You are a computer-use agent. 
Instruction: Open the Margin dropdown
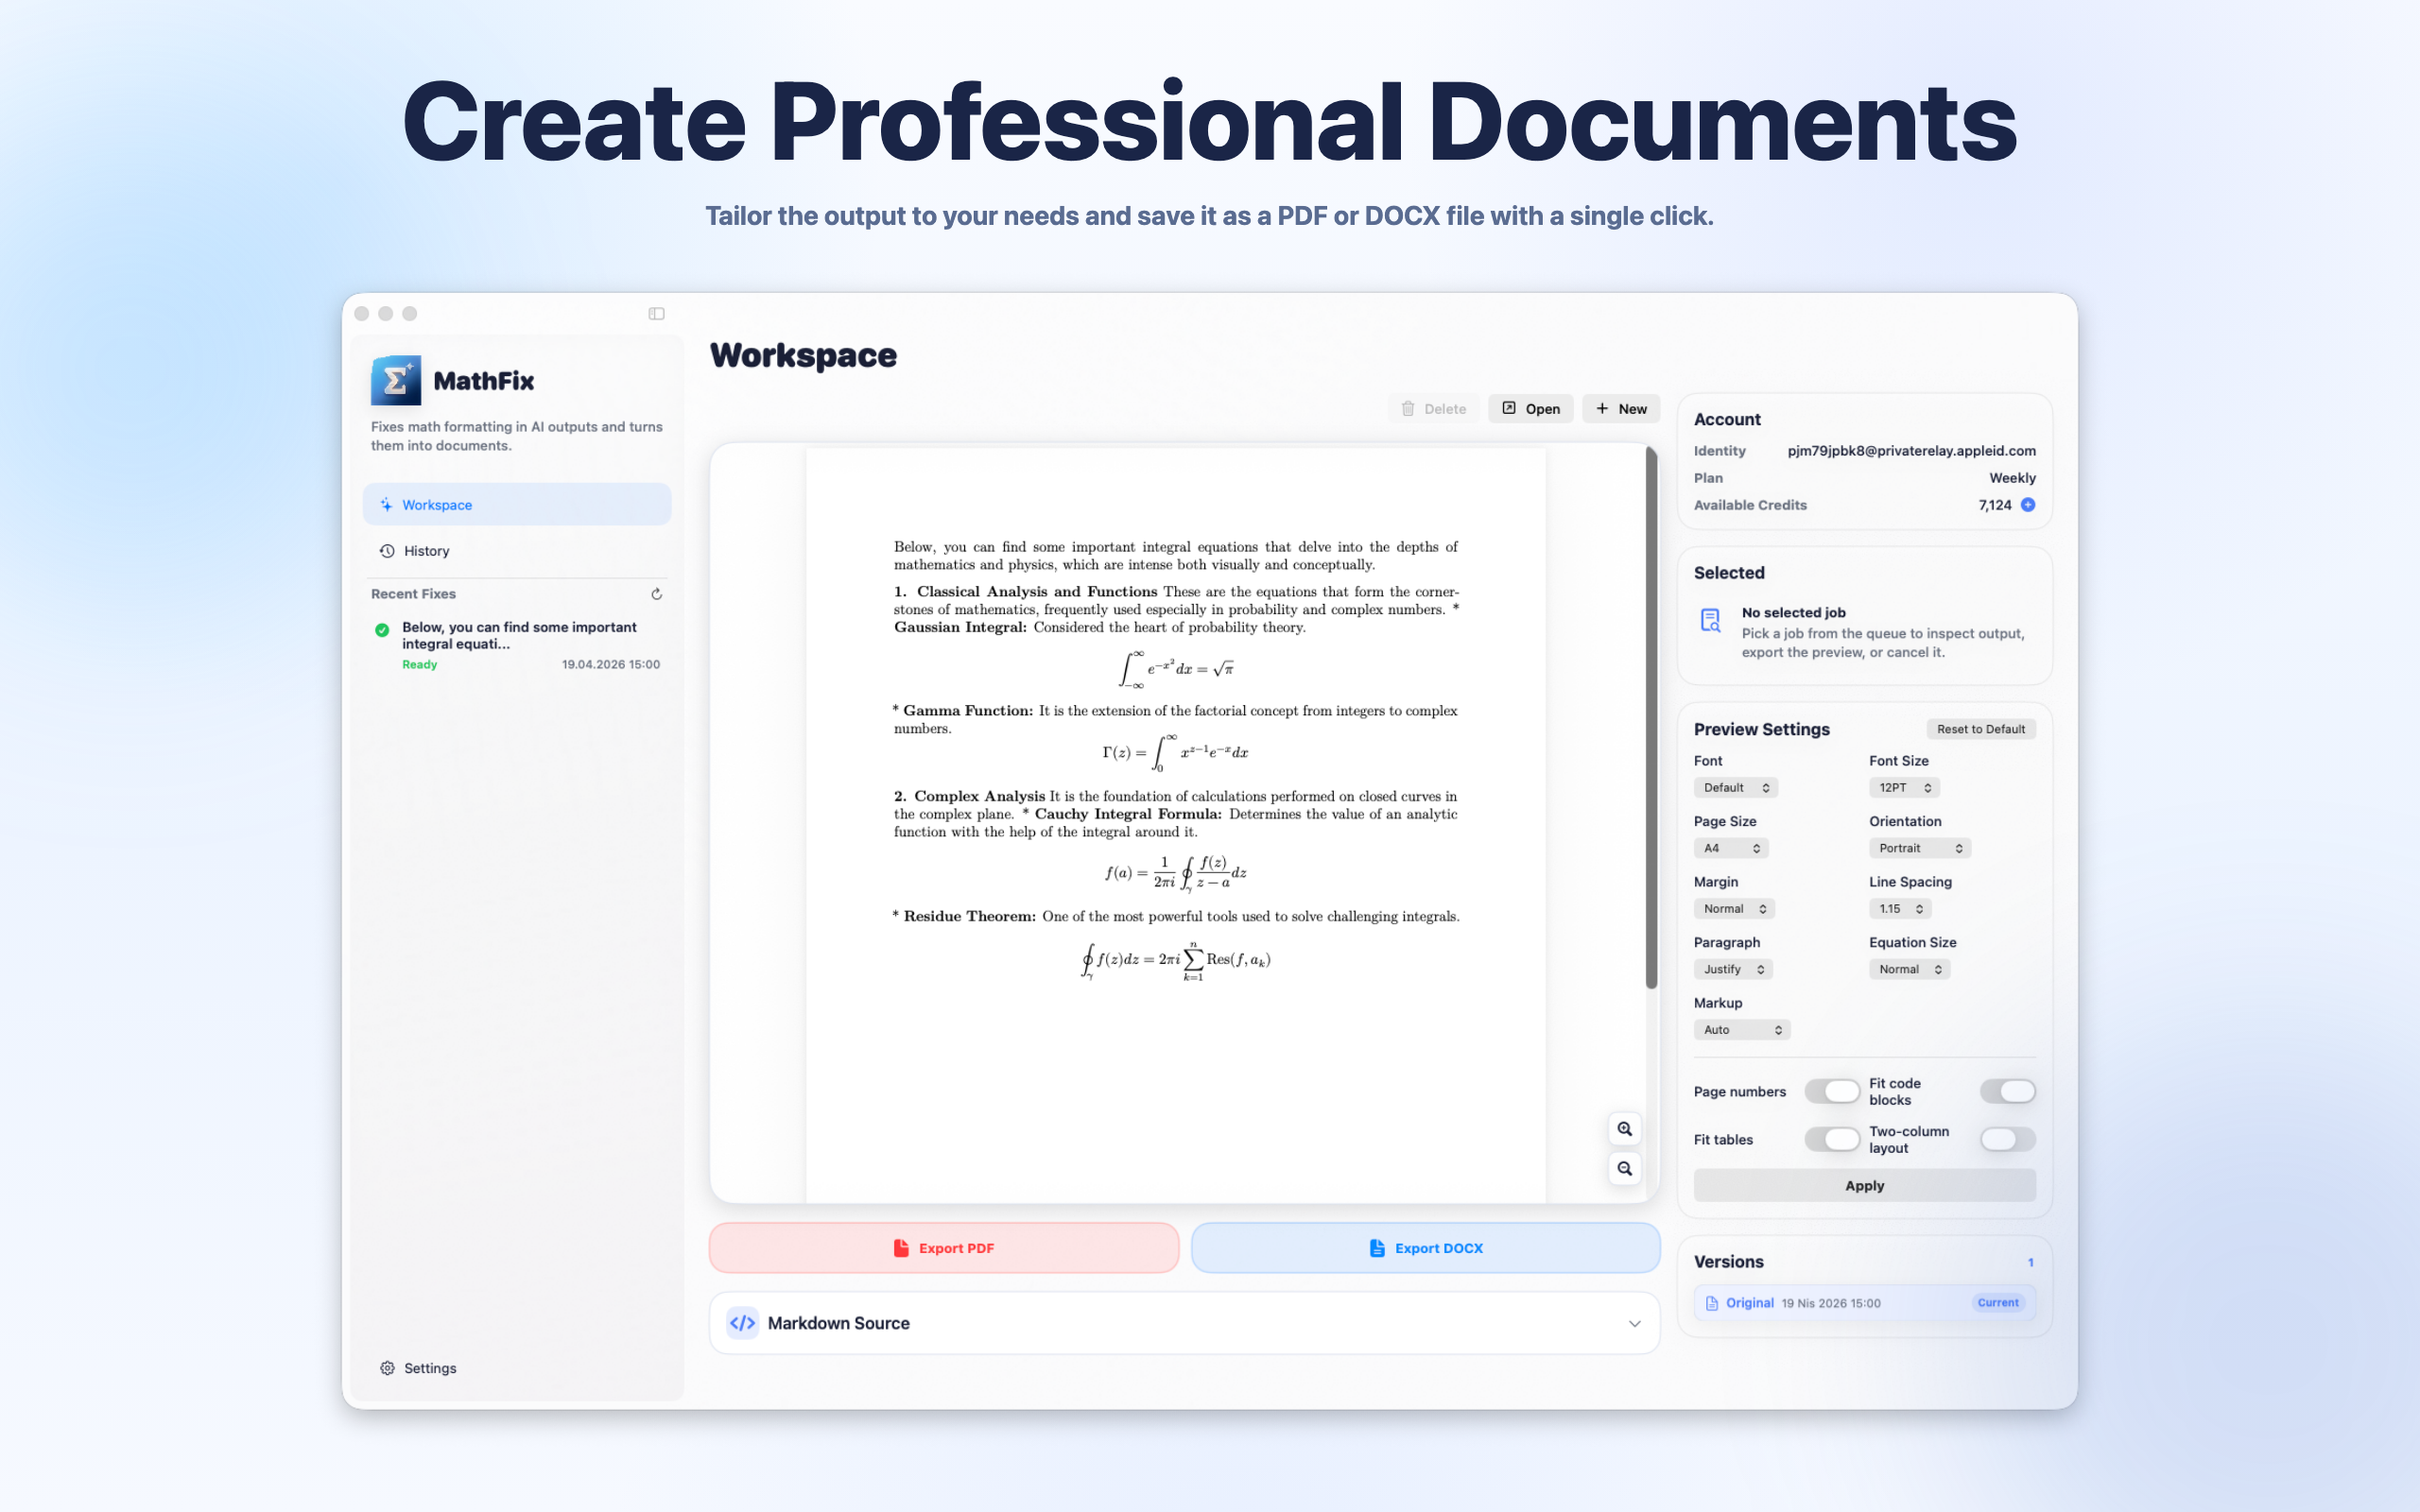pos(1734,909)
